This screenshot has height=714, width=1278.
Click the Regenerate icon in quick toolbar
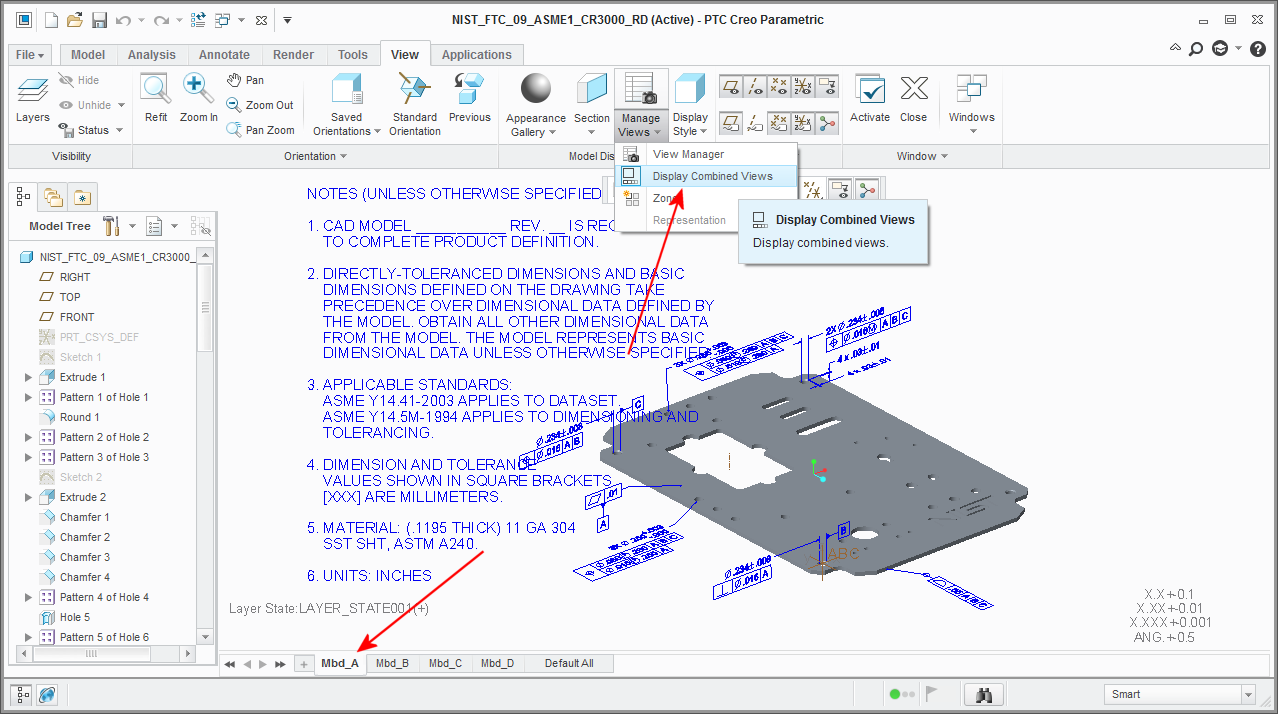(x=197, y=19)
